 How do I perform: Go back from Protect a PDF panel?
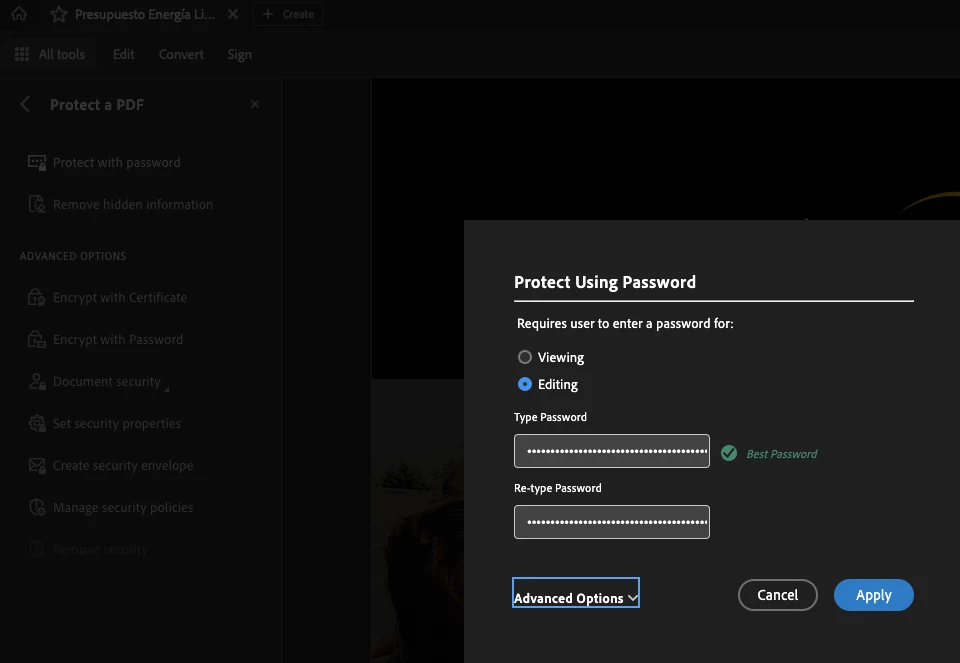24,104
